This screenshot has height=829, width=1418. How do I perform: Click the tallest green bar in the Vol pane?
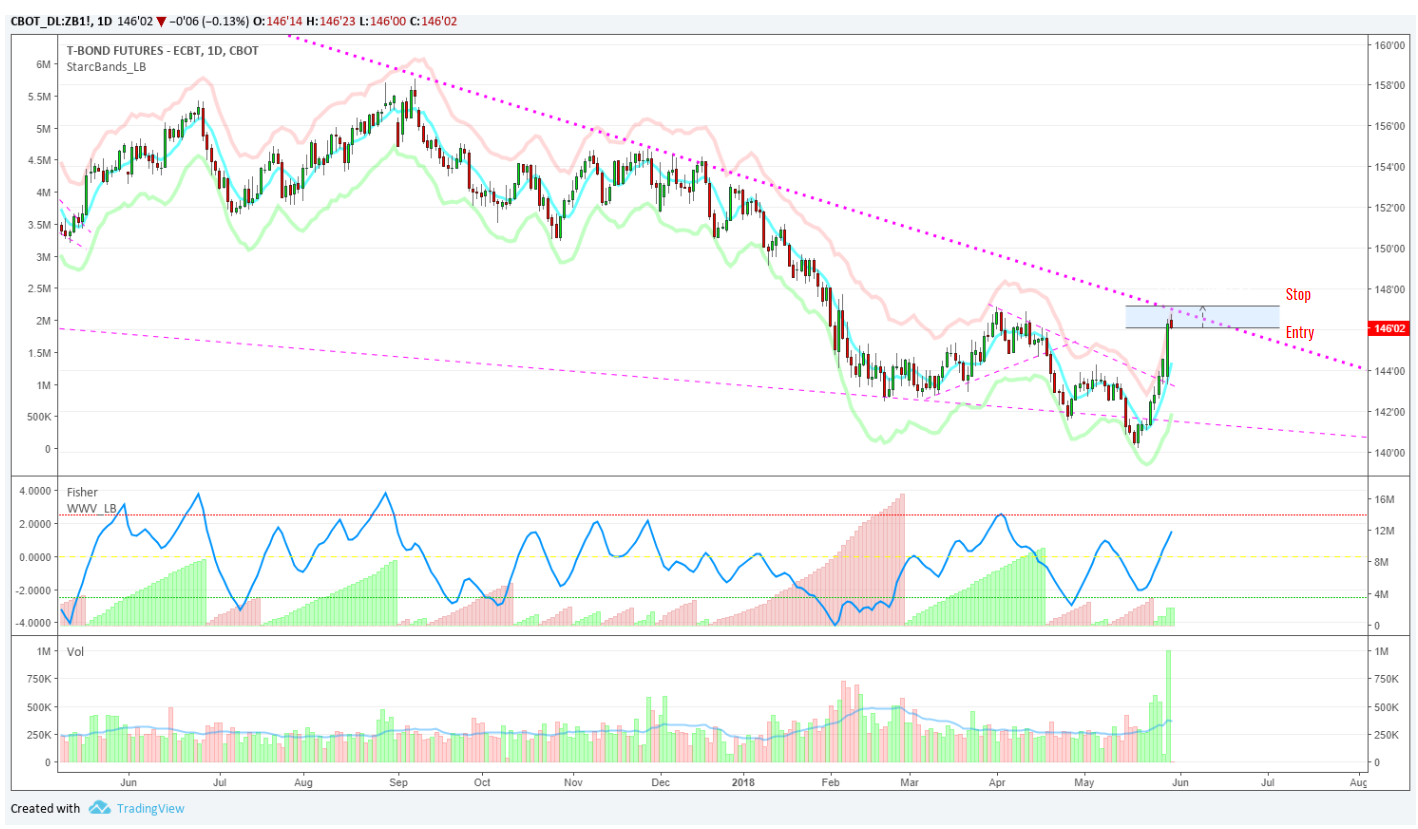tap(1167, 706)
